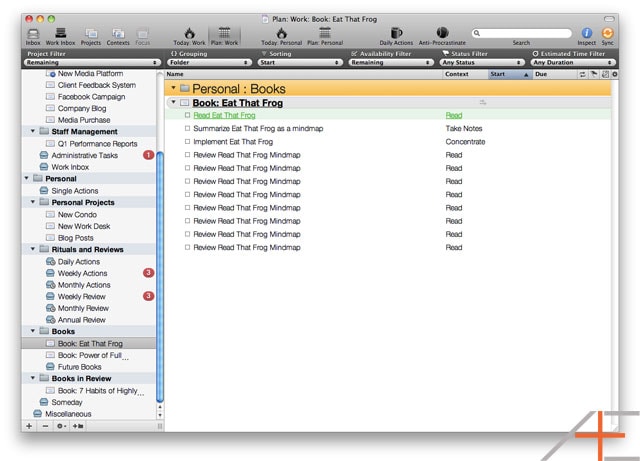640x461 pixels.
Task: Click the Future Books list icon
Action: point(50,367)
